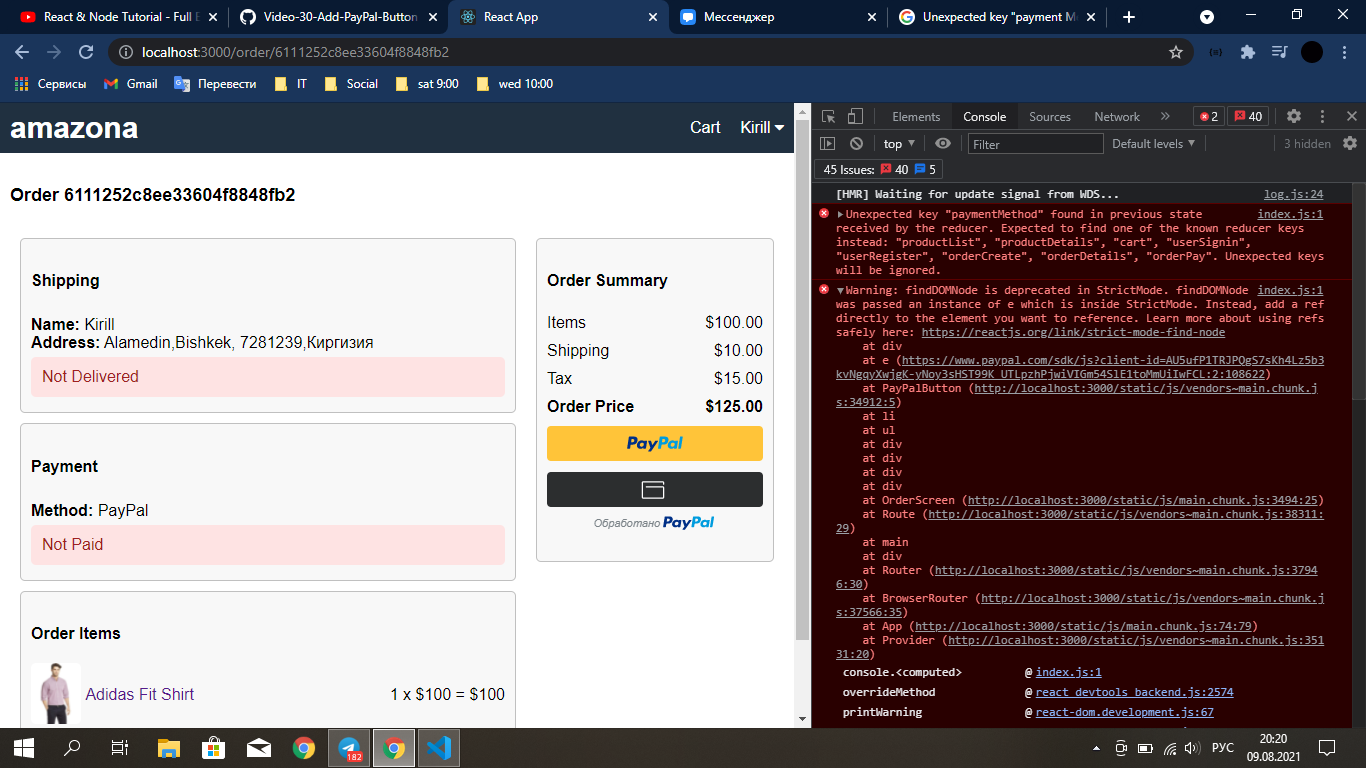Expand the Unexpected key paymentMethod error
Image resolution: width=1366 pixels, height=768 pixels.
(841, 214)
